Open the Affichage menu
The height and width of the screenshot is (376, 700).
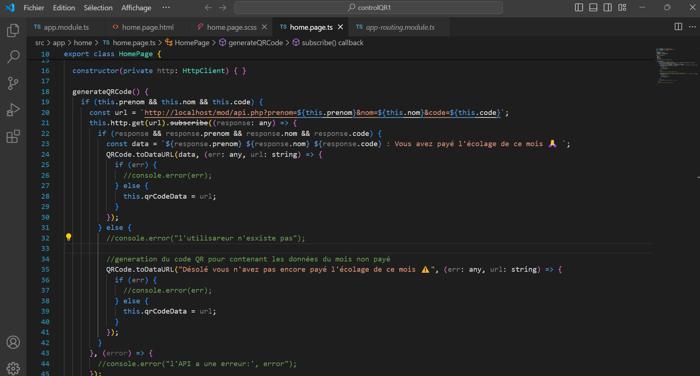click(136, 8)
